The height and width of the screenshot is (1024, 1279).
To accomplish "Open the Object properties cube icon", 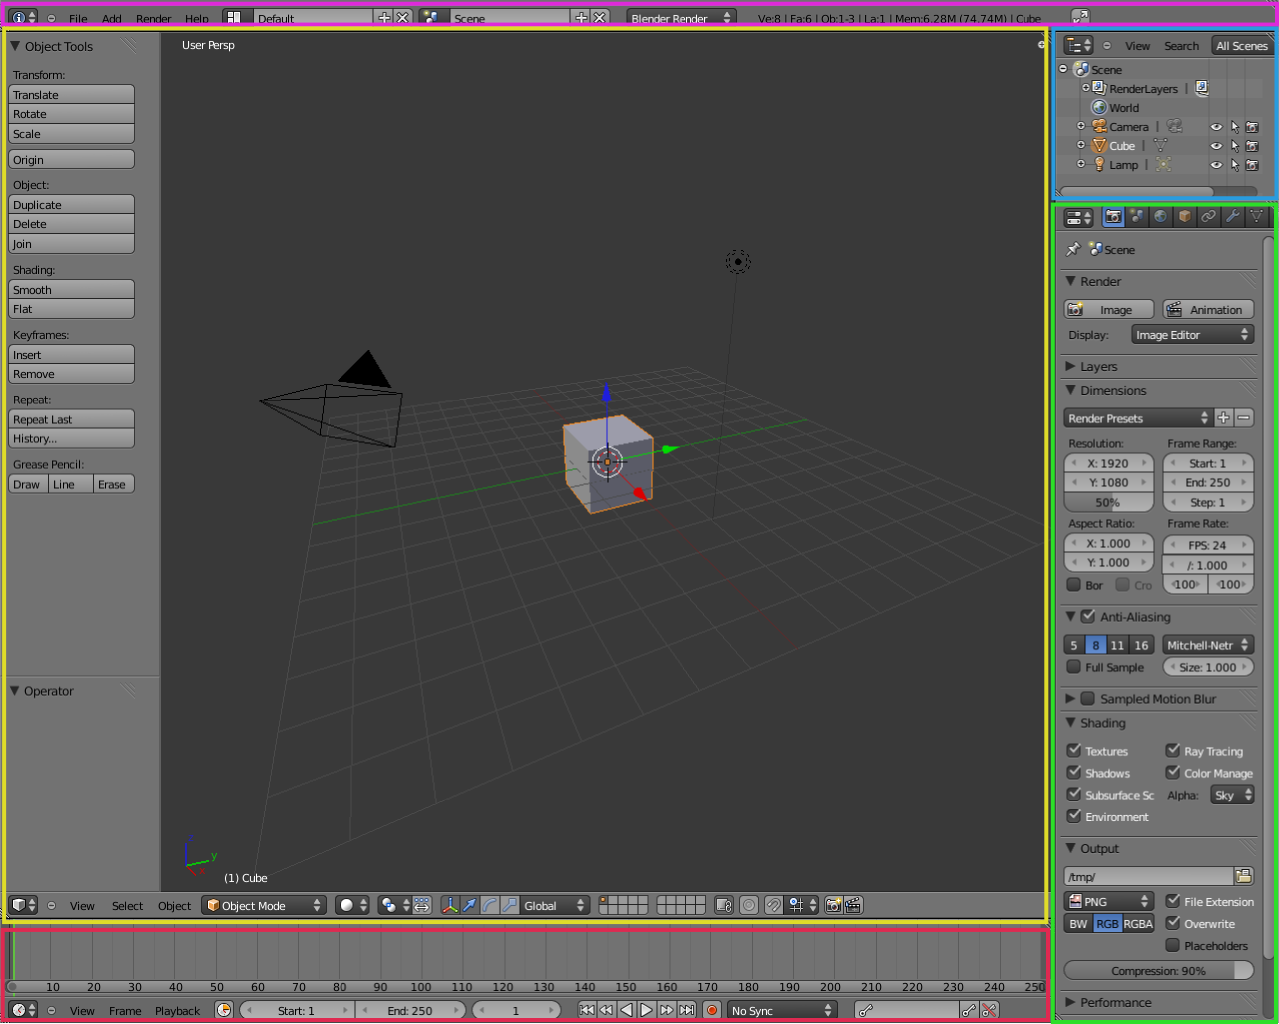I will tap(1185, 217).
